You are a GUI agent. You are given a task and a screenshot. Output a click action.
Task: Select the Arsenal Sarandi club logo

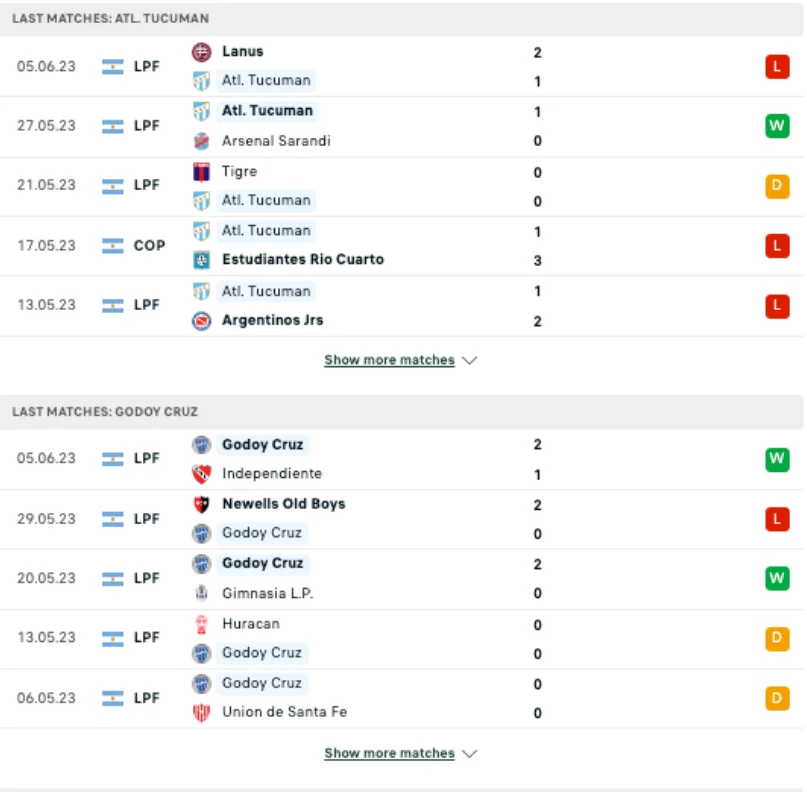[199, 141]
